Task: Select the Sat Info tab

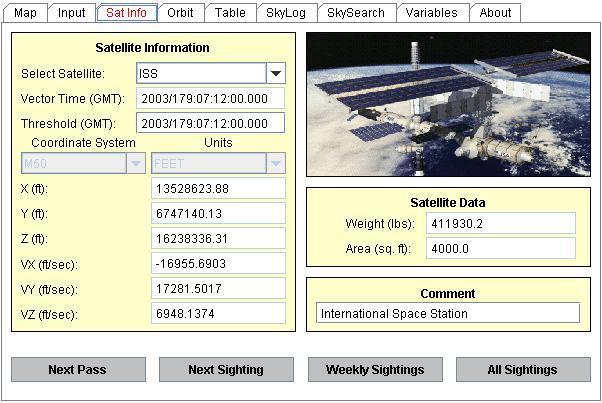Action: point(126,13)
